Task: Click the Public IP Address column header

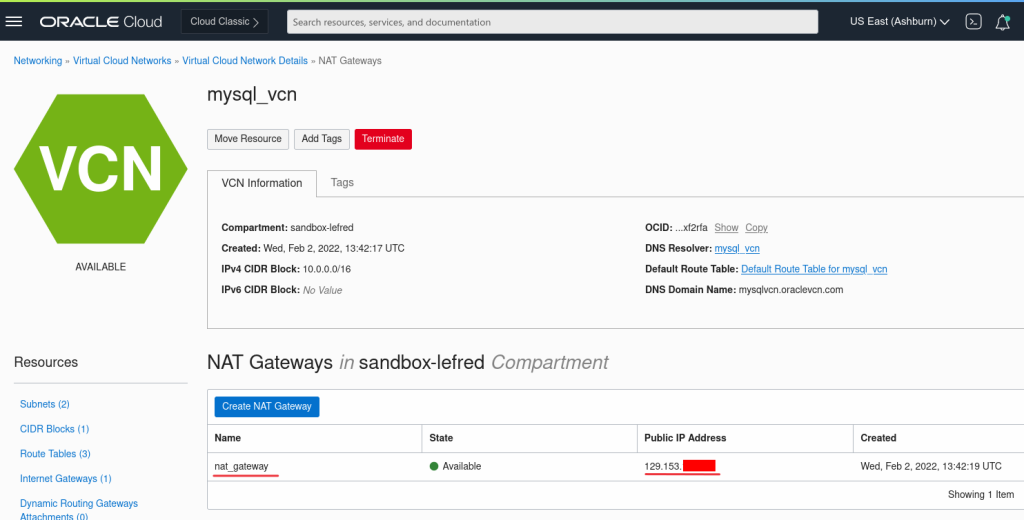Action: coord(685,438)
